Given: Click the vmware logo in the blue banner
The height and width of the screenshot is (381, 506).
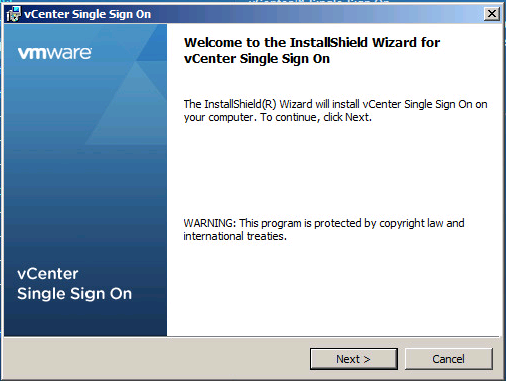Looking at the screenshot, I should coord(55,53).
